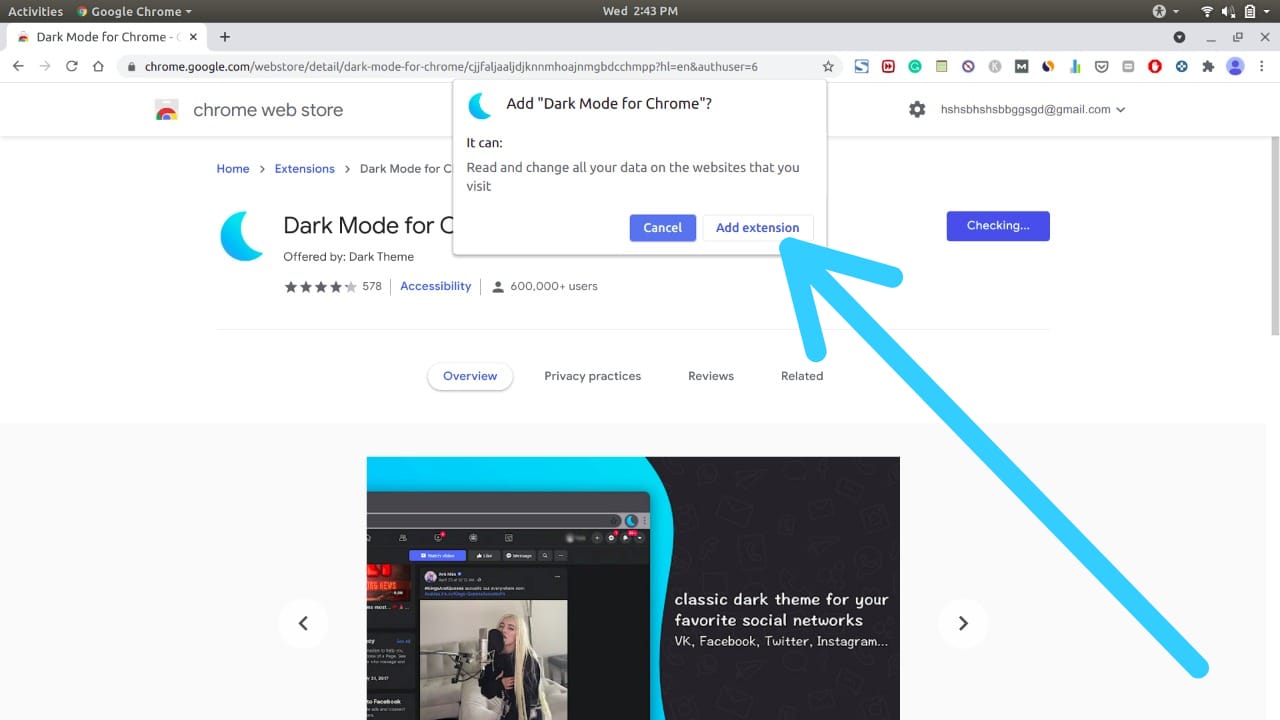Open the yellow notepad extension icon

point(941,66)
